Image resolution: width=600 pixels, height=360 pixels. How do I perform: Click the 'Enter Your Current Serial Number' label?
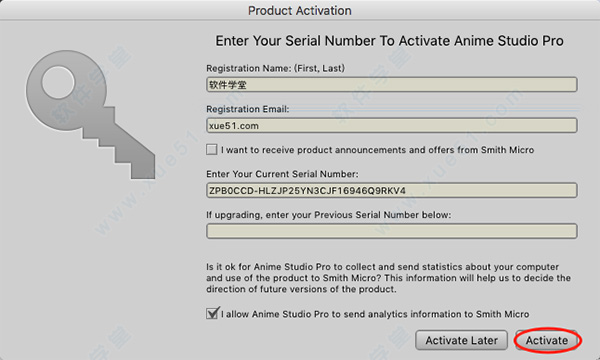click(x=282, y=174)
